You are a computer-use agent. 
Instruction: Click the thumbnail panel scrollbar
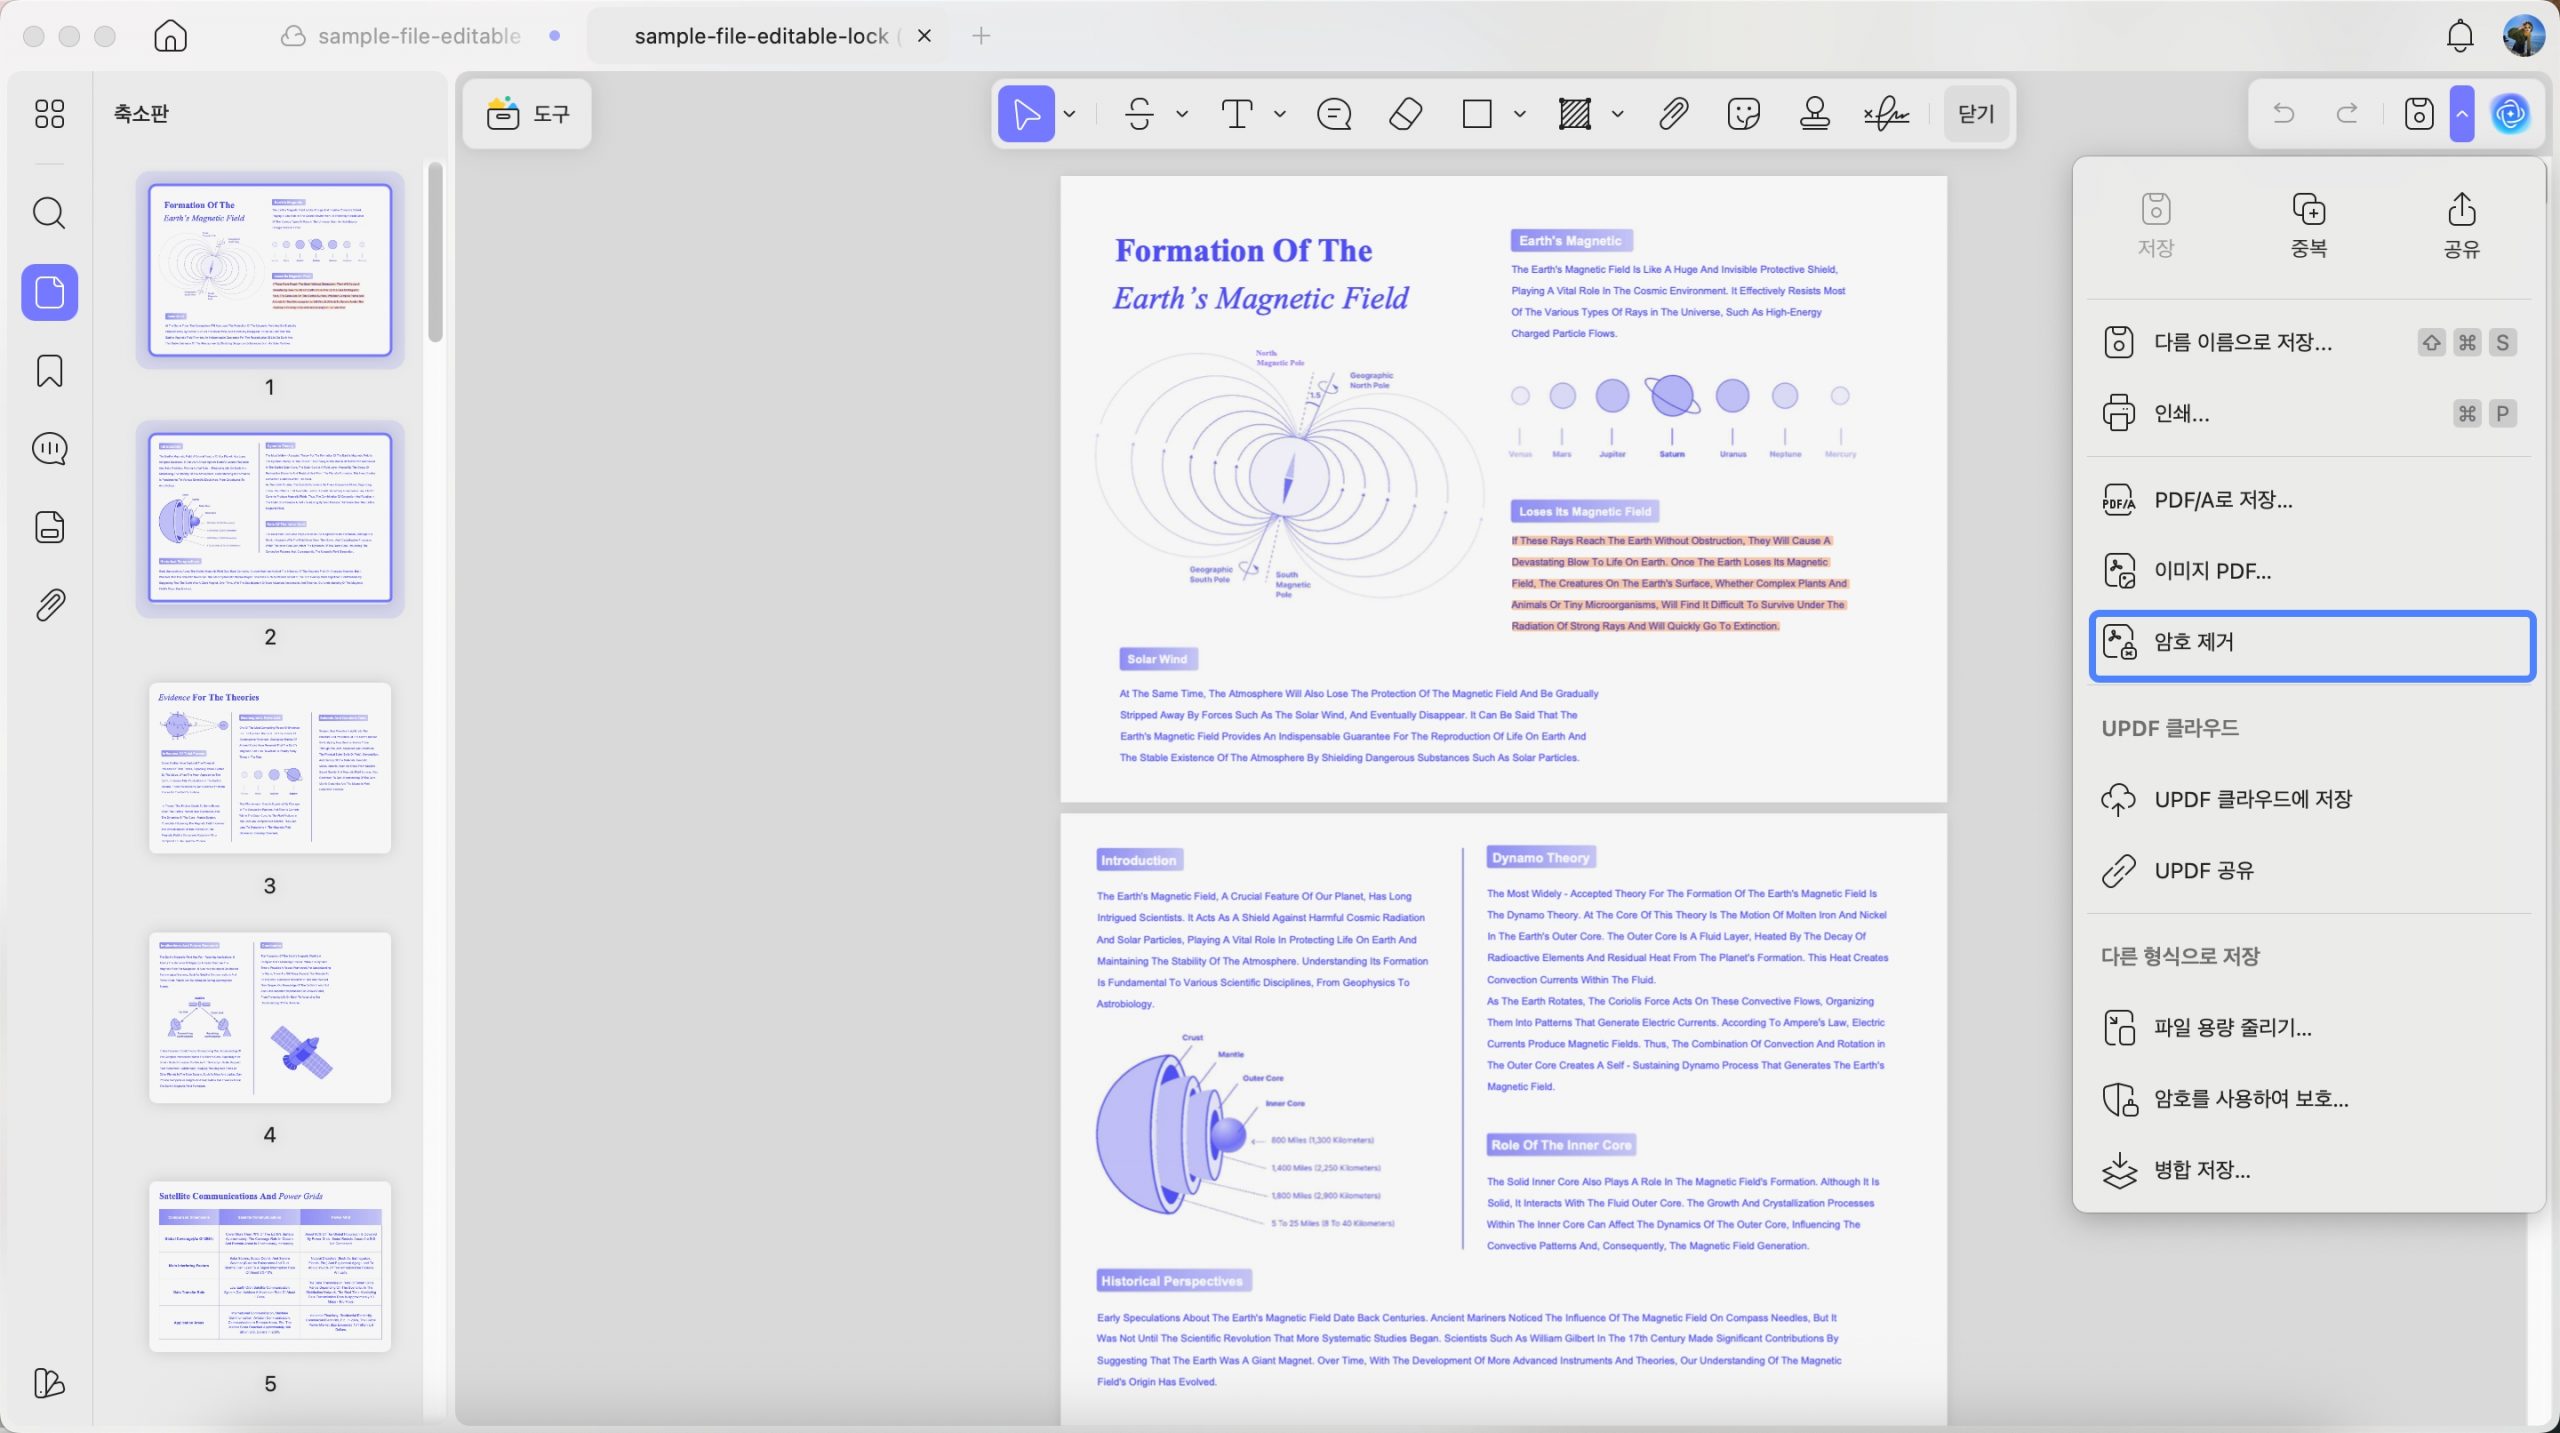coord(435,252)
